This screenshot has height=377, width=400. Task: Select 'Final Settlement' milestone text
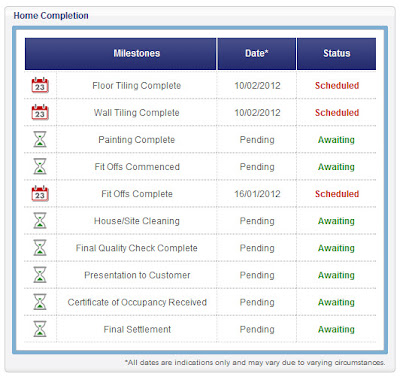(137, 329)
